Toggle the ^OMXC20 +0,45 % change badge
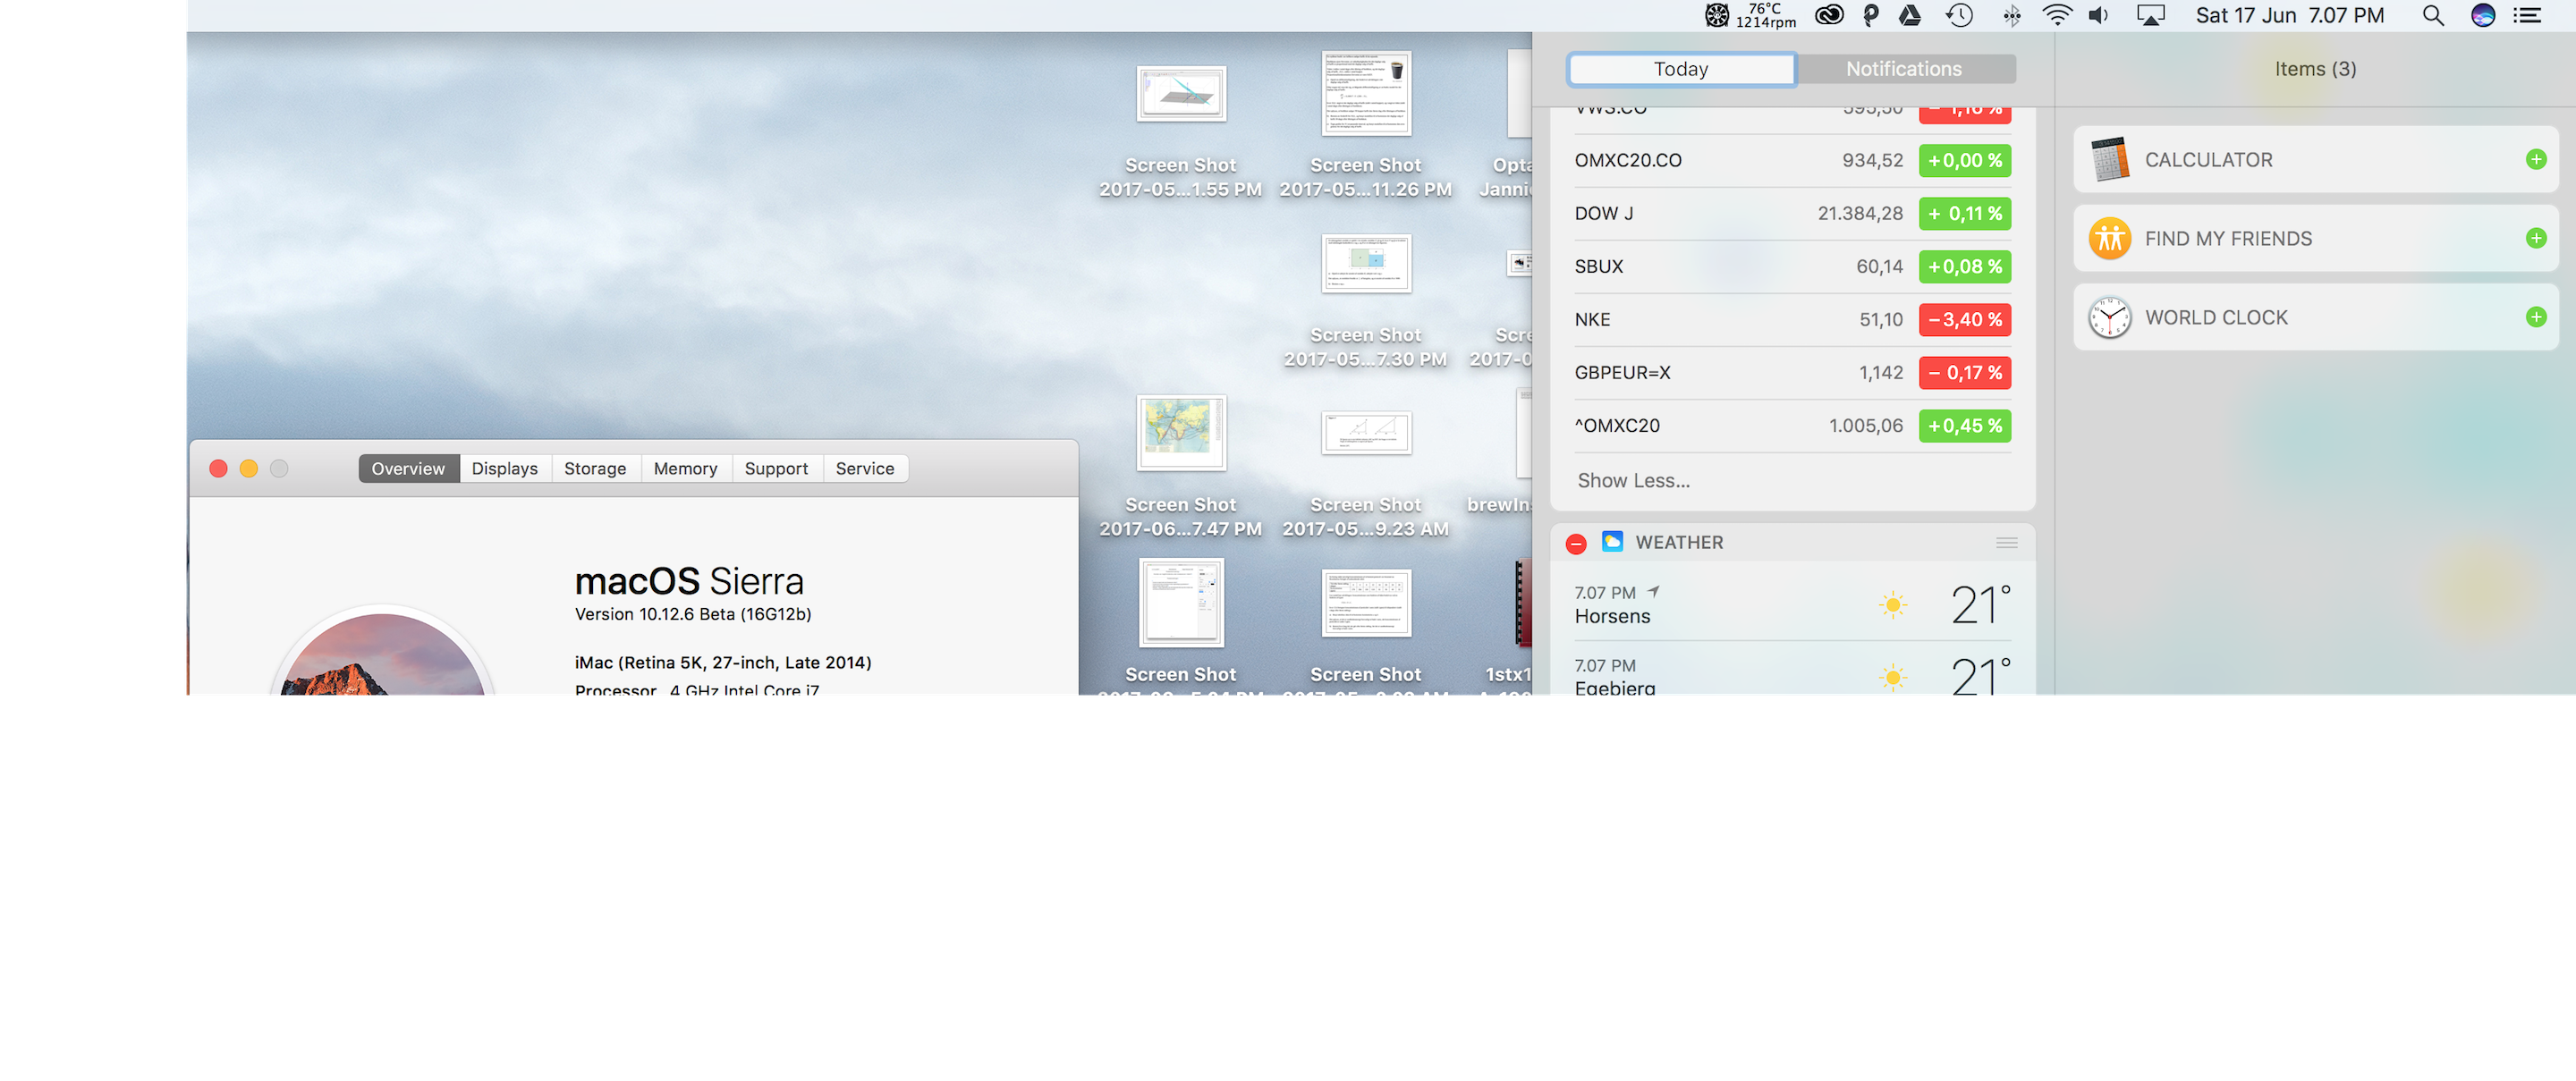Viewport: 2576px width, 1081px height. coord(1964,425)
